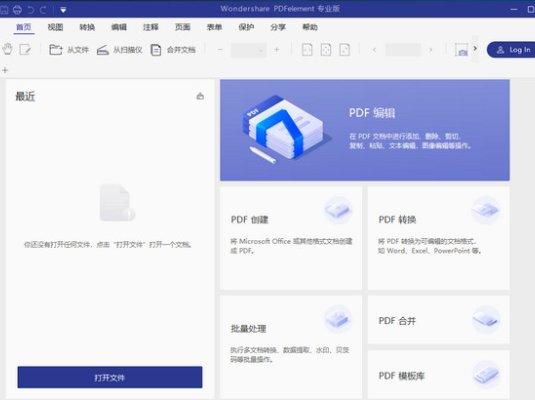Click the clear recent list icon
Screen dimensions: 535x400
pos(200,96)
